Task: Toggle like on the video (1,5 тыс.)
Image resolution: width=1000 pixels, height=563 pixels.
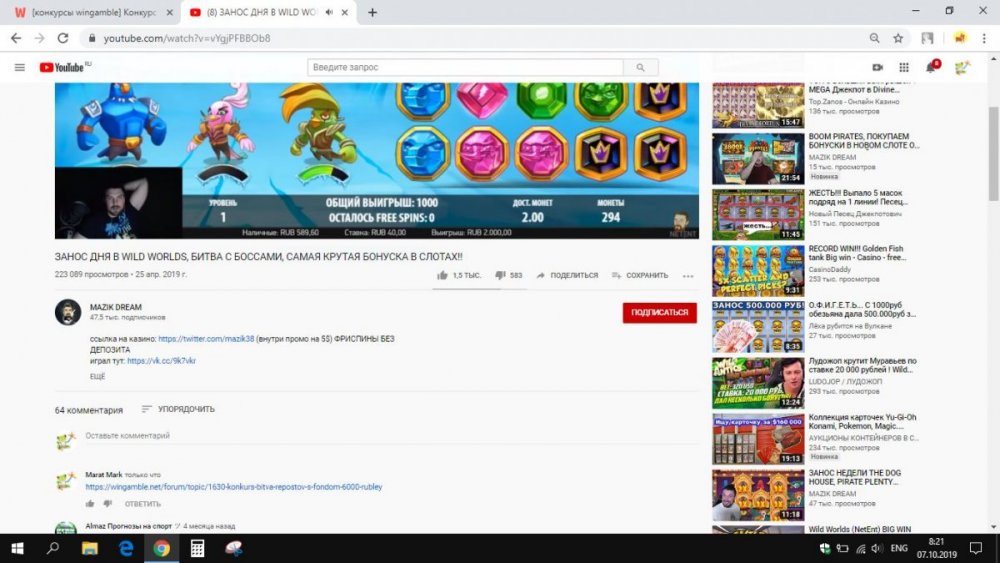Action: (443, 275)
